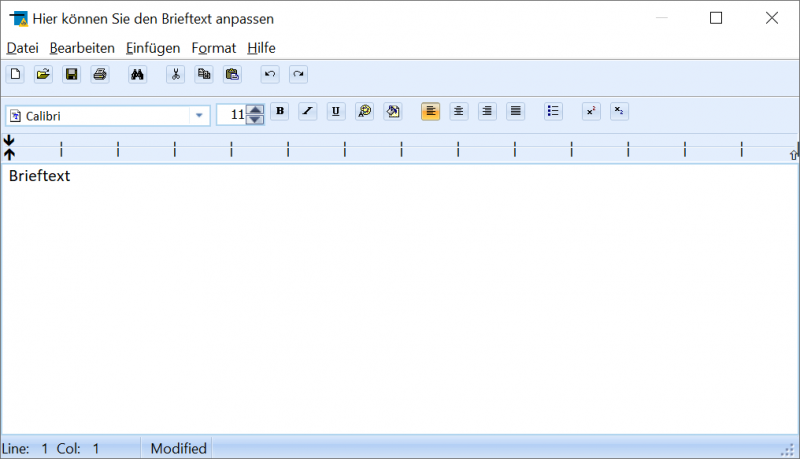Toggle bullet list formatting
Viewport: 800px width, 459px height.
(x=553, y=111)
